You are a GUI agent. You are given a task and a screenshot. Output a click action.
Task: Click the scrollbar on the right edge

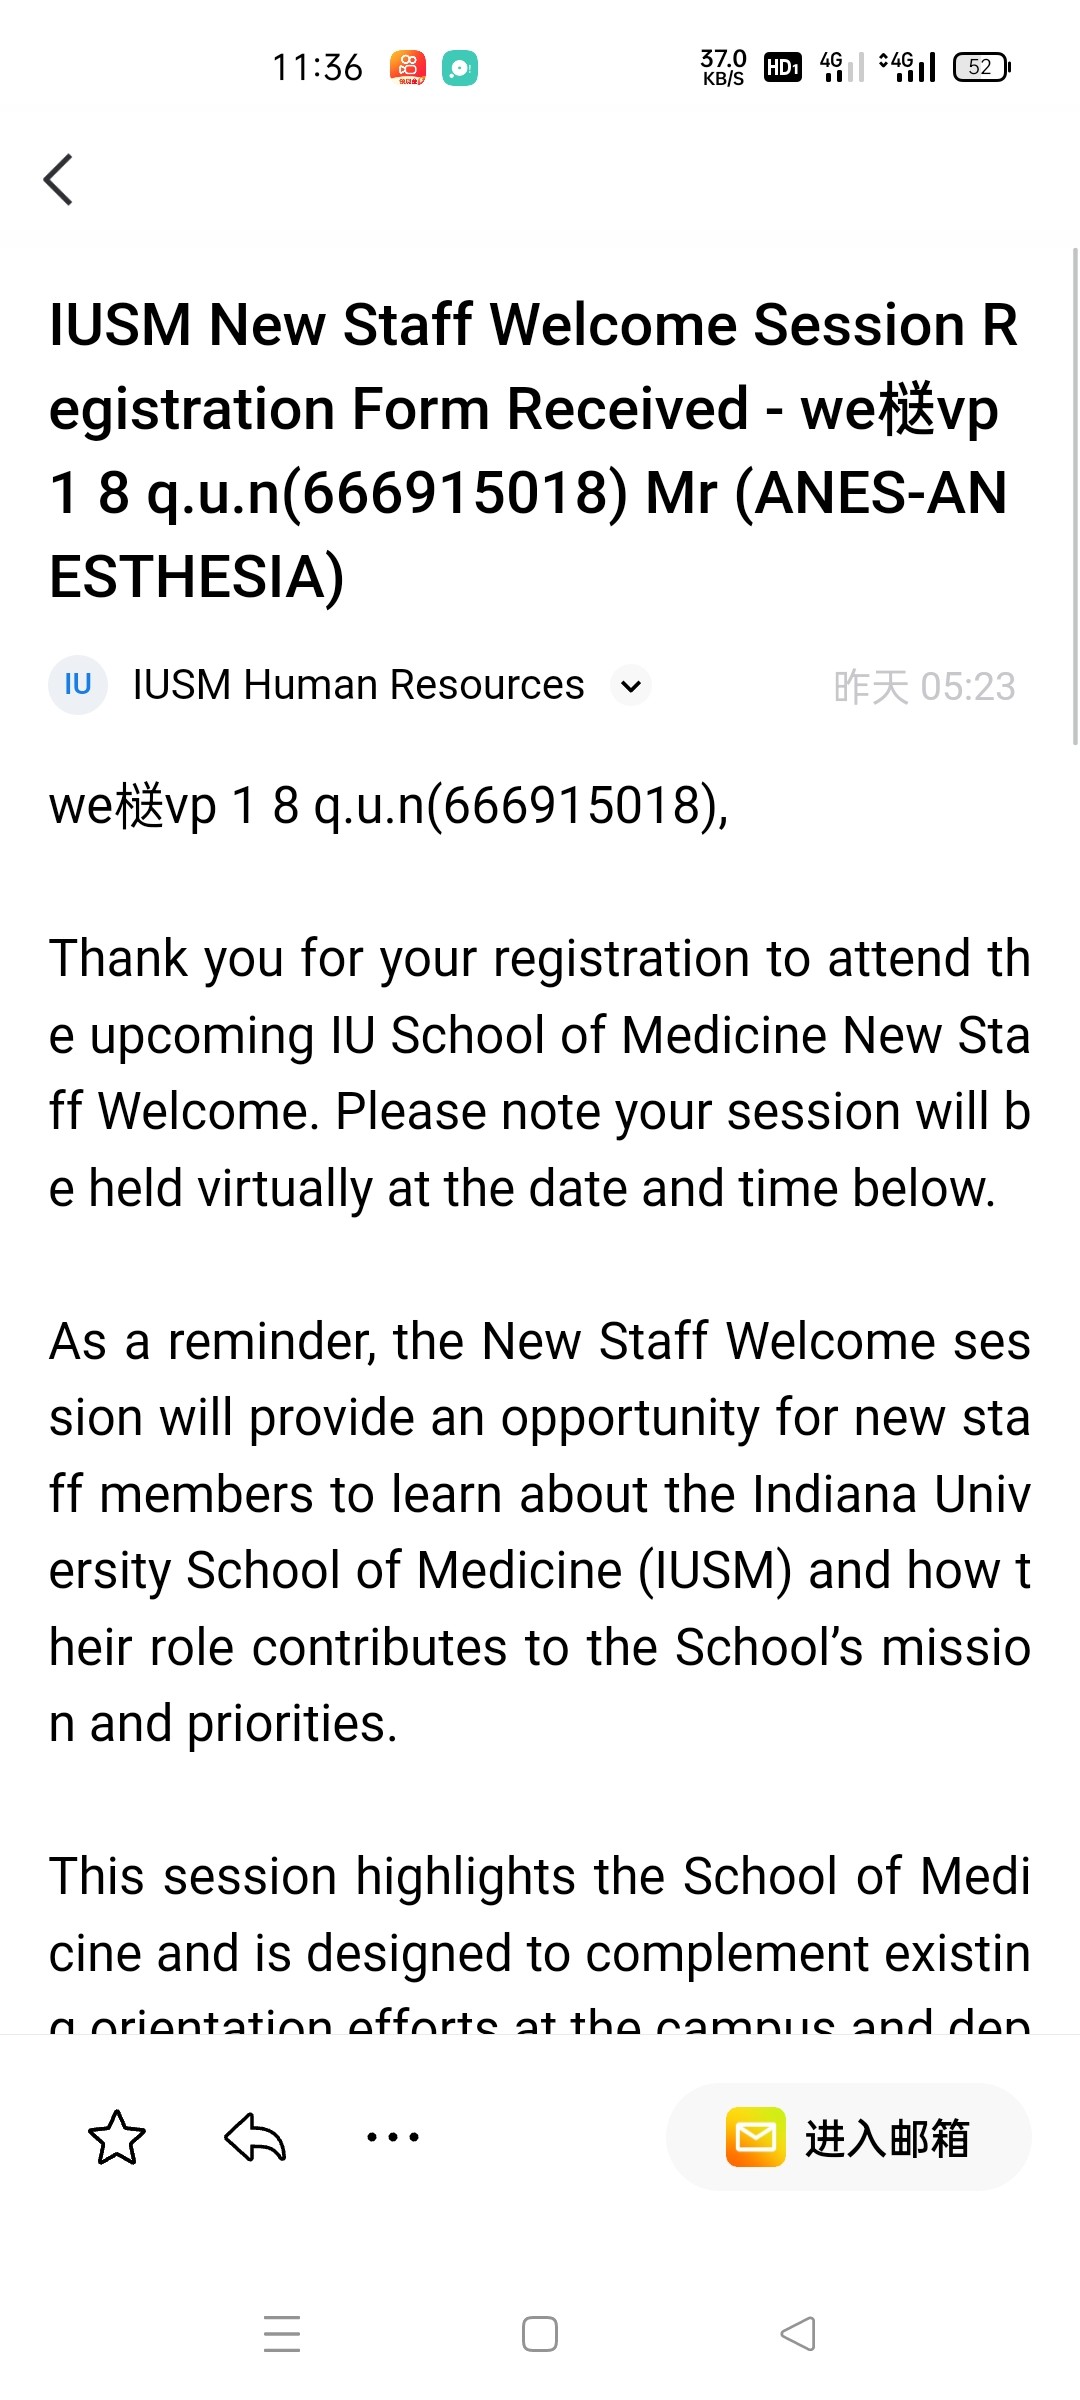click(1075, 500)
